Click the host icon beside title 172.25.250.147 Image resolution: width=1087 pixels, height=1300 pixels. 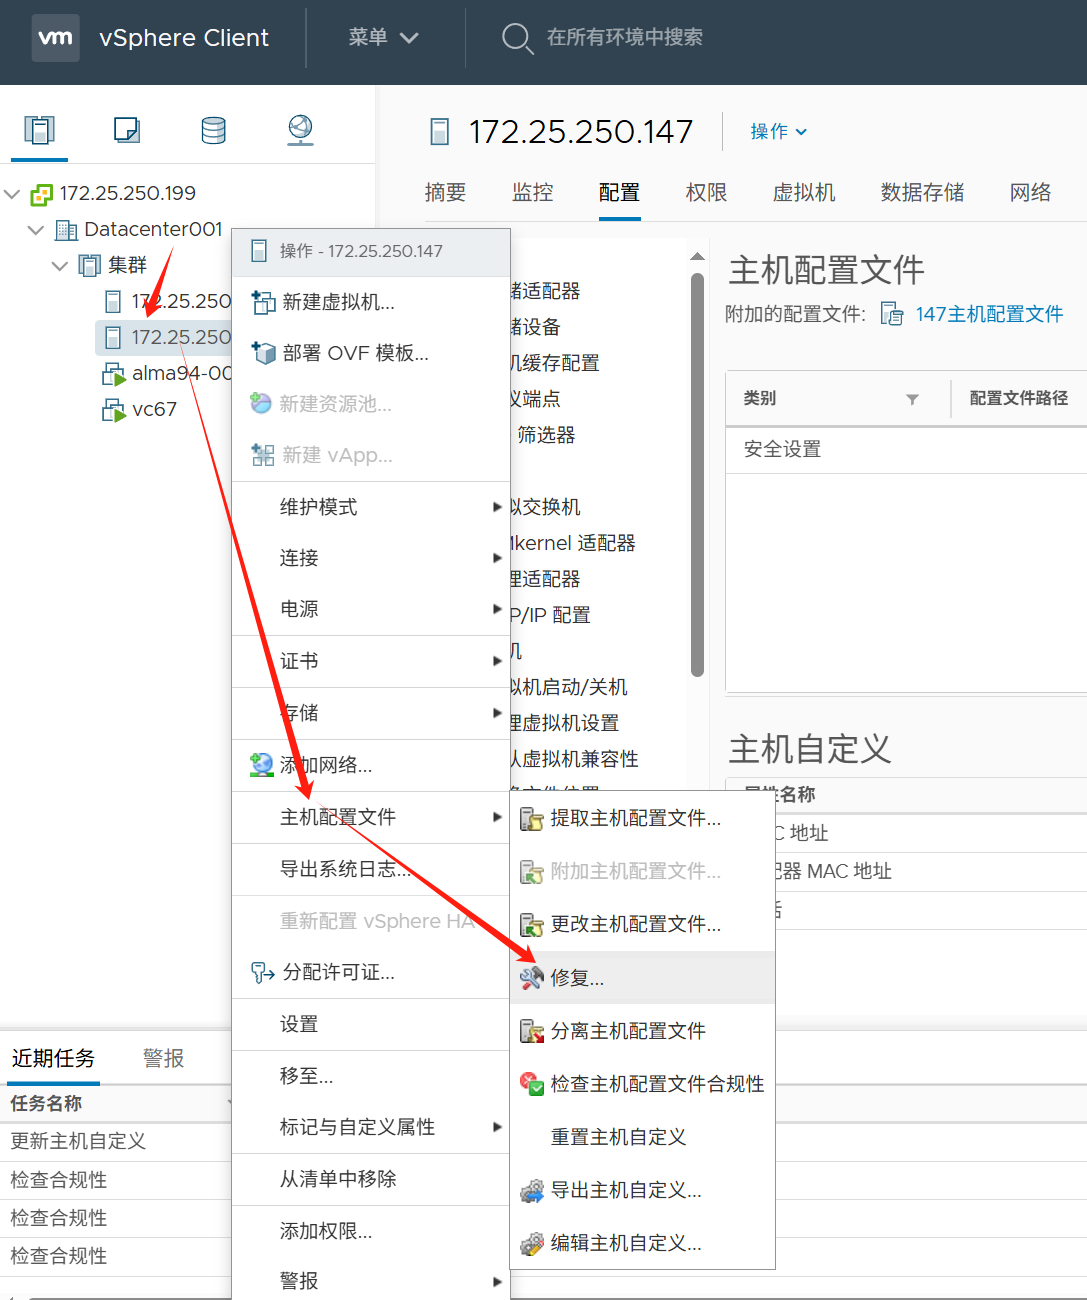click(x=440, y=132)
